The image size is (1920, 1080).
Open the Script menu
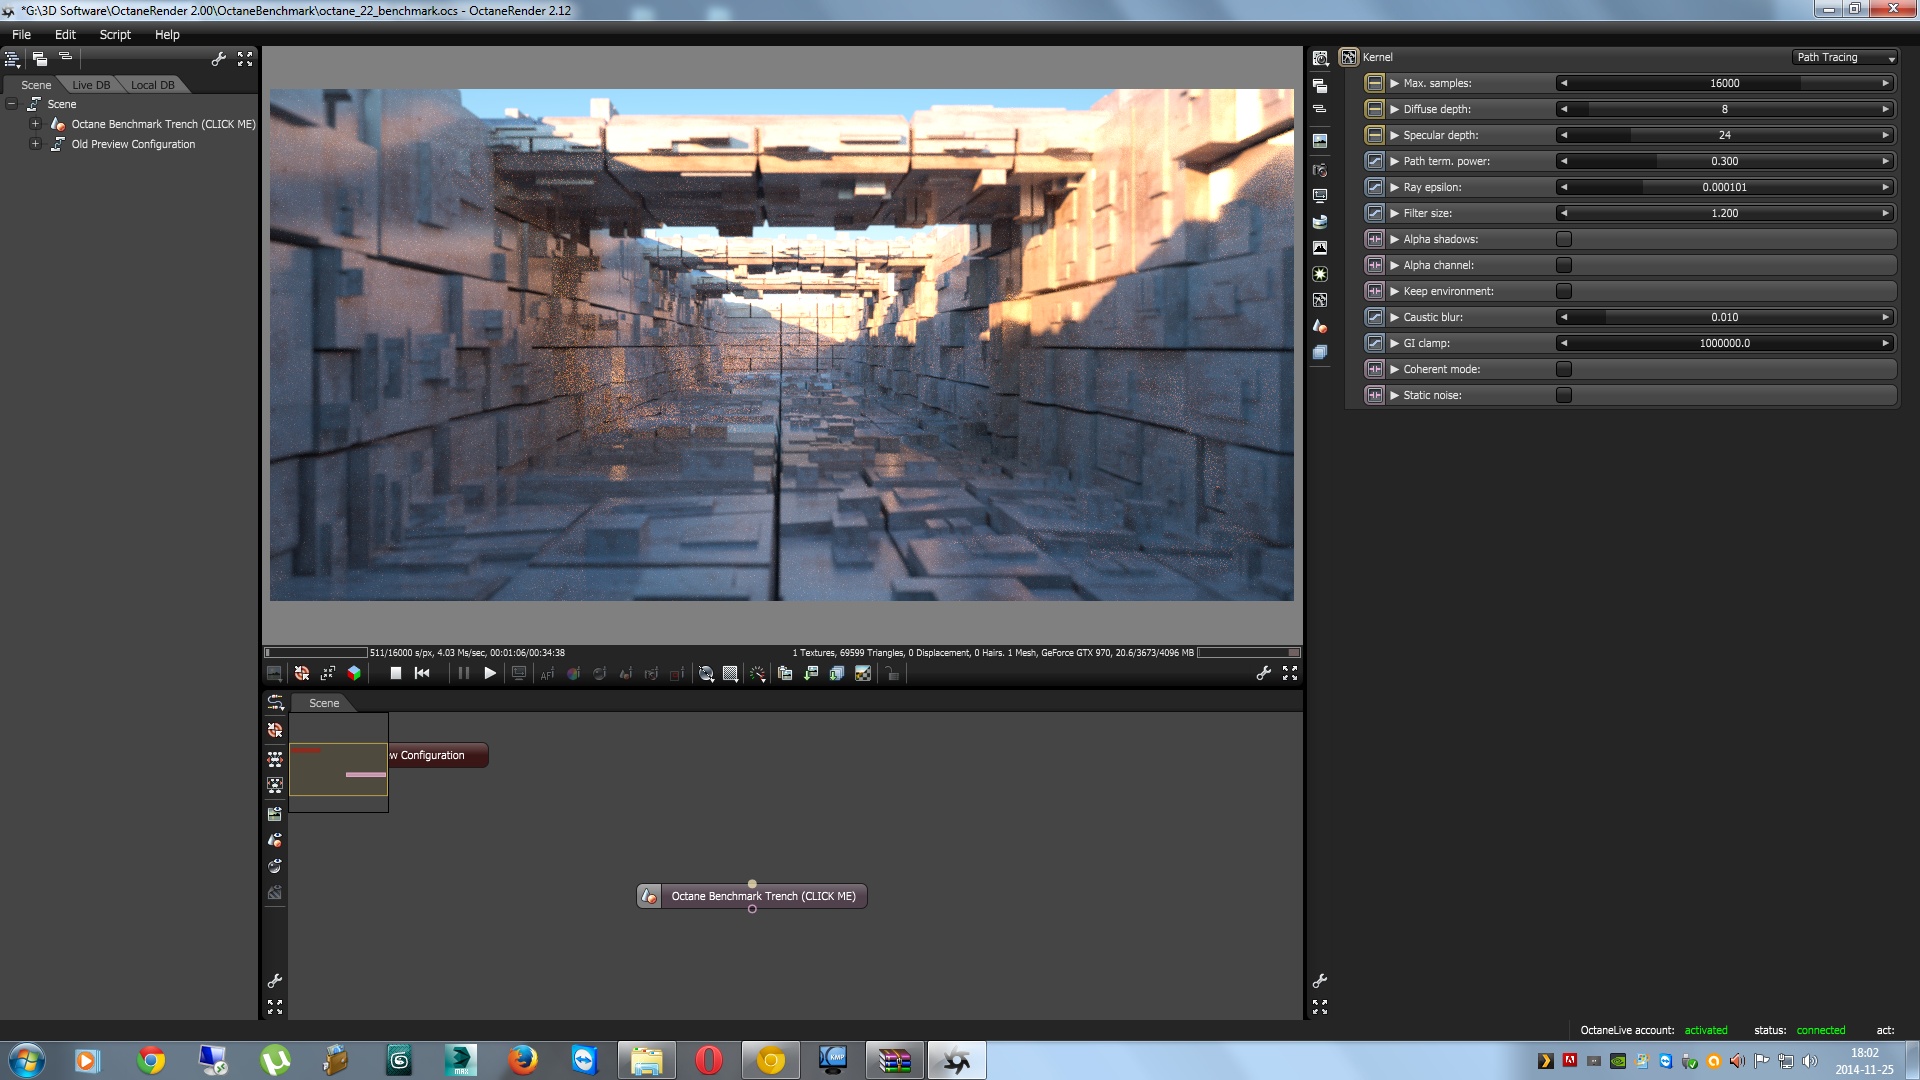coord(115,34)
